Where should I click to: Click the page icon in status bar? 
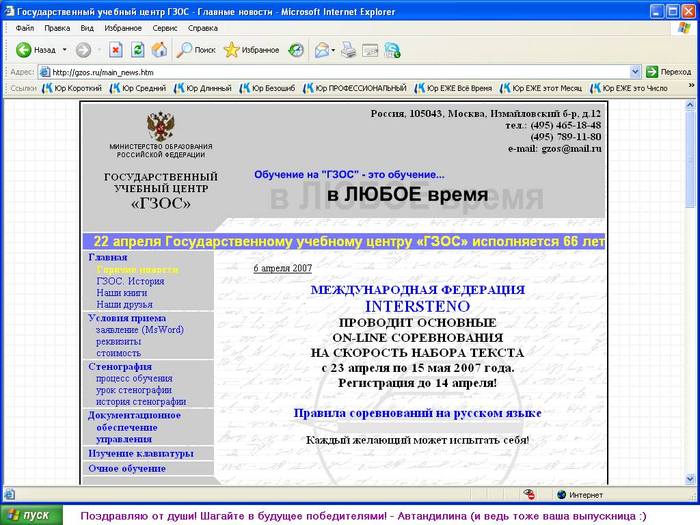point(10,494)
